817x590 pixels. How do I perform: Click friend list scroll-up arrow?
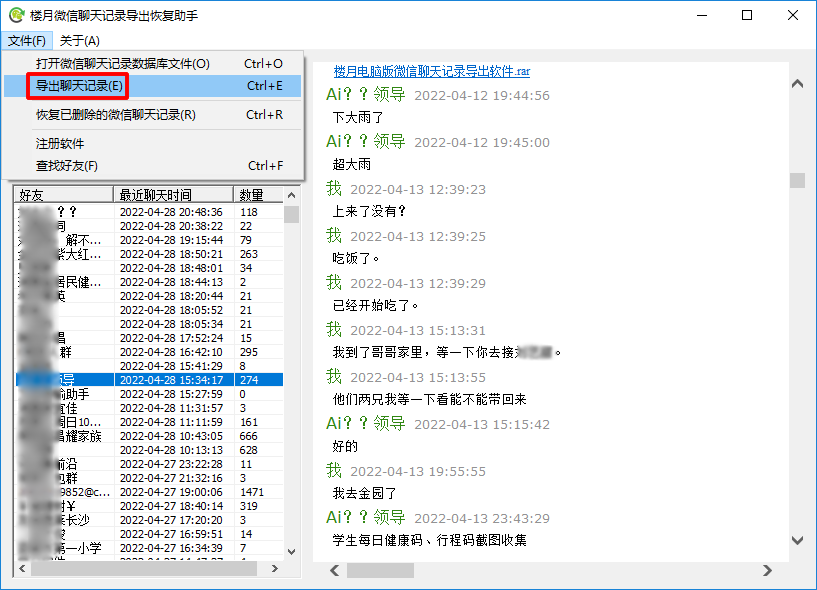tap(291, 195)
